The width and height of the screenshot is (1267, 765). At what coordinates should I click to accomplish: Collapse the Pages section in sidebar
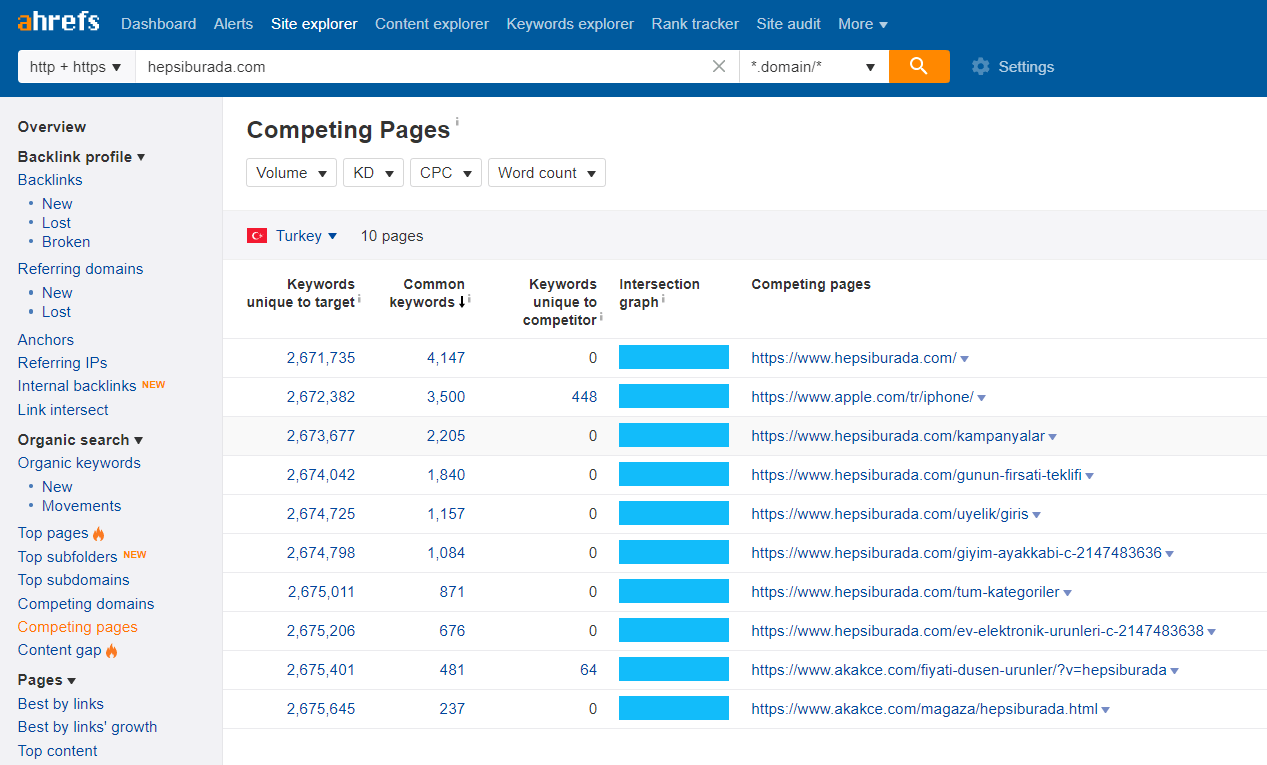(47, 680)
